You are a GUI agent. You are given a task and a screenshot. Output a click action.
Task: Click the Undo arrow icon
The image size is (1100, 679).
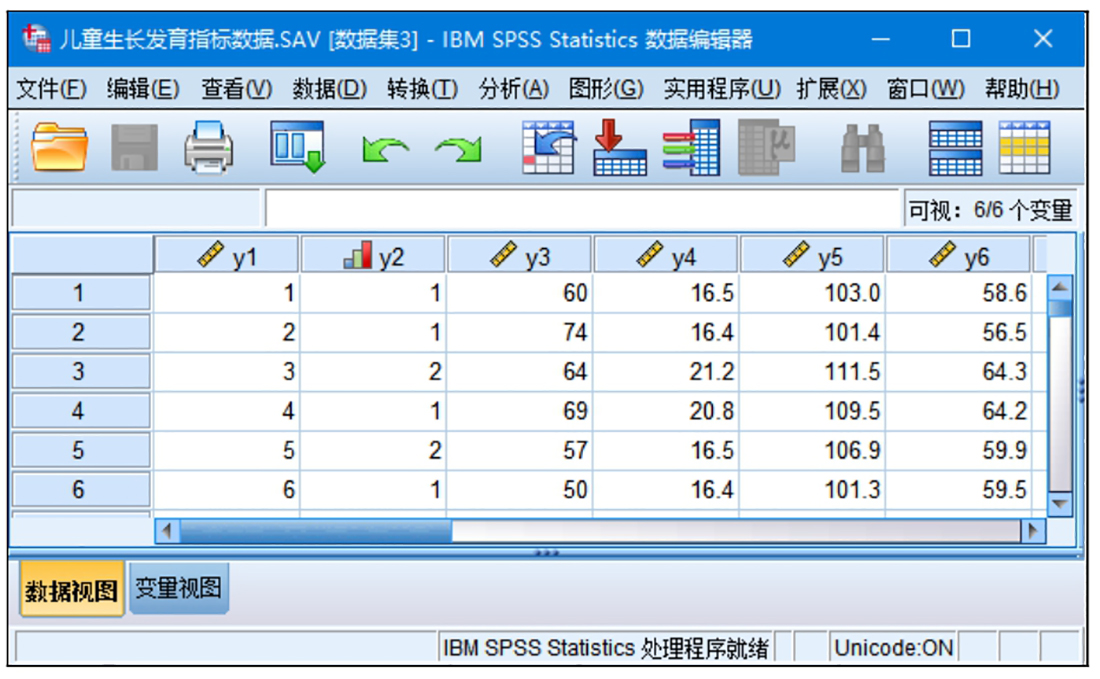[x=385, y=150]
